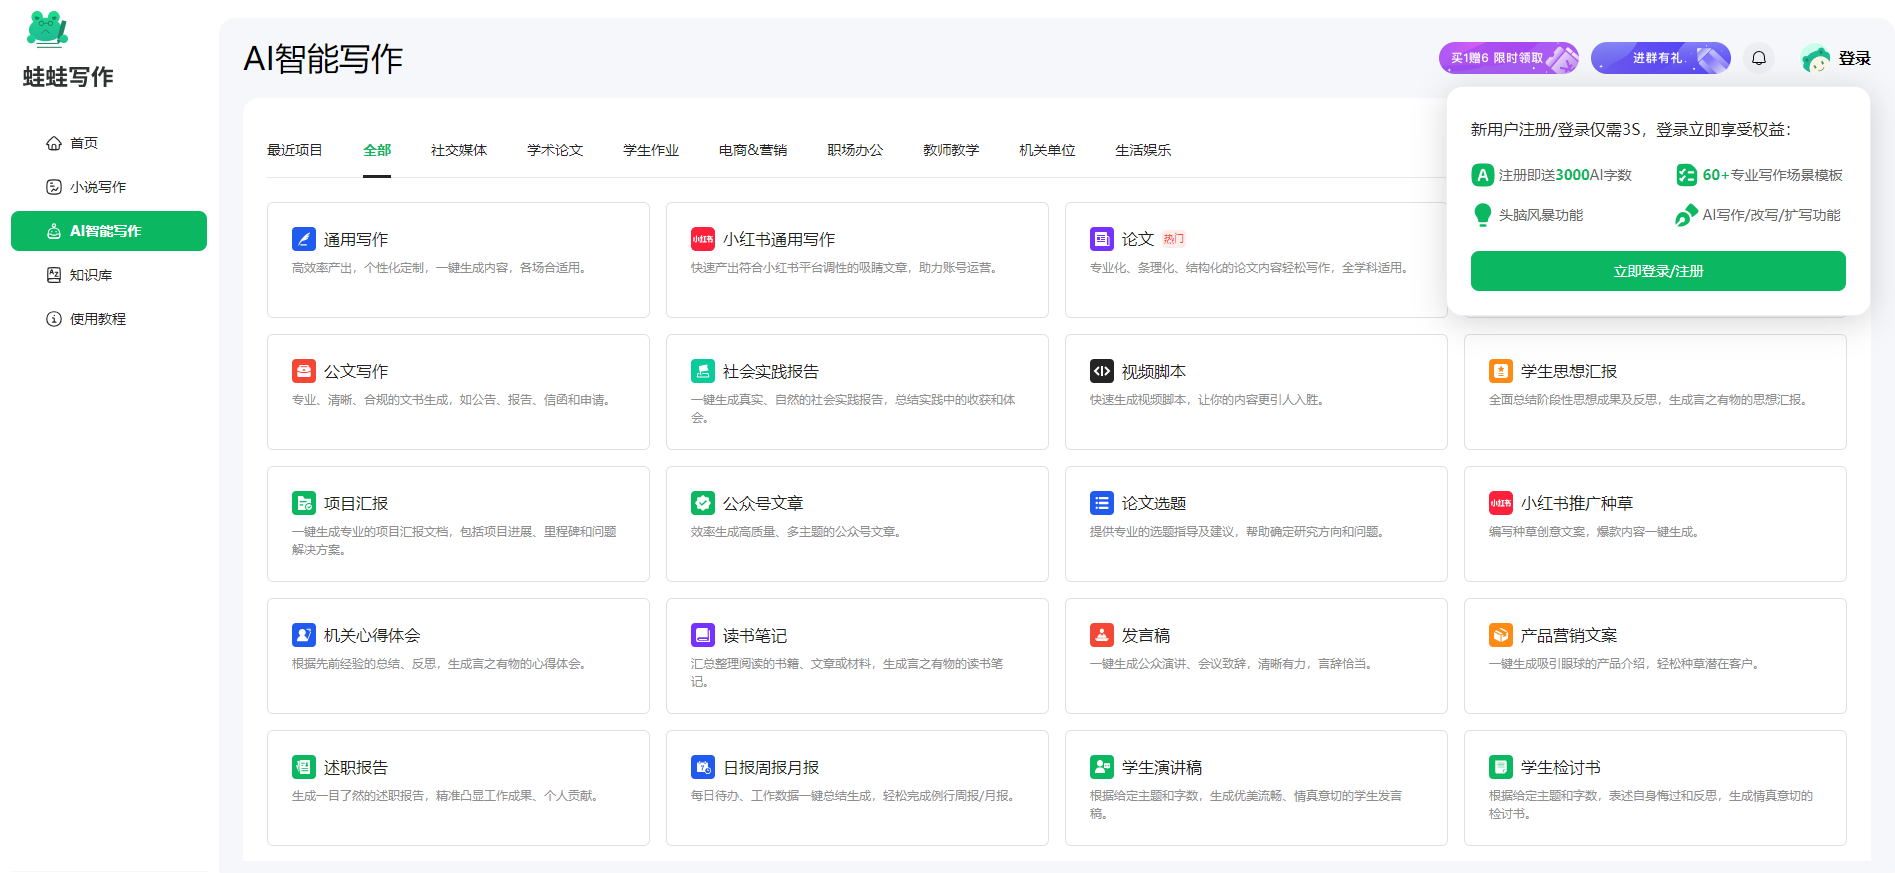This screenshot has width=1895, height=873.
Task: Switch to the 全部 tab
Action: click(x=377, y=150)
